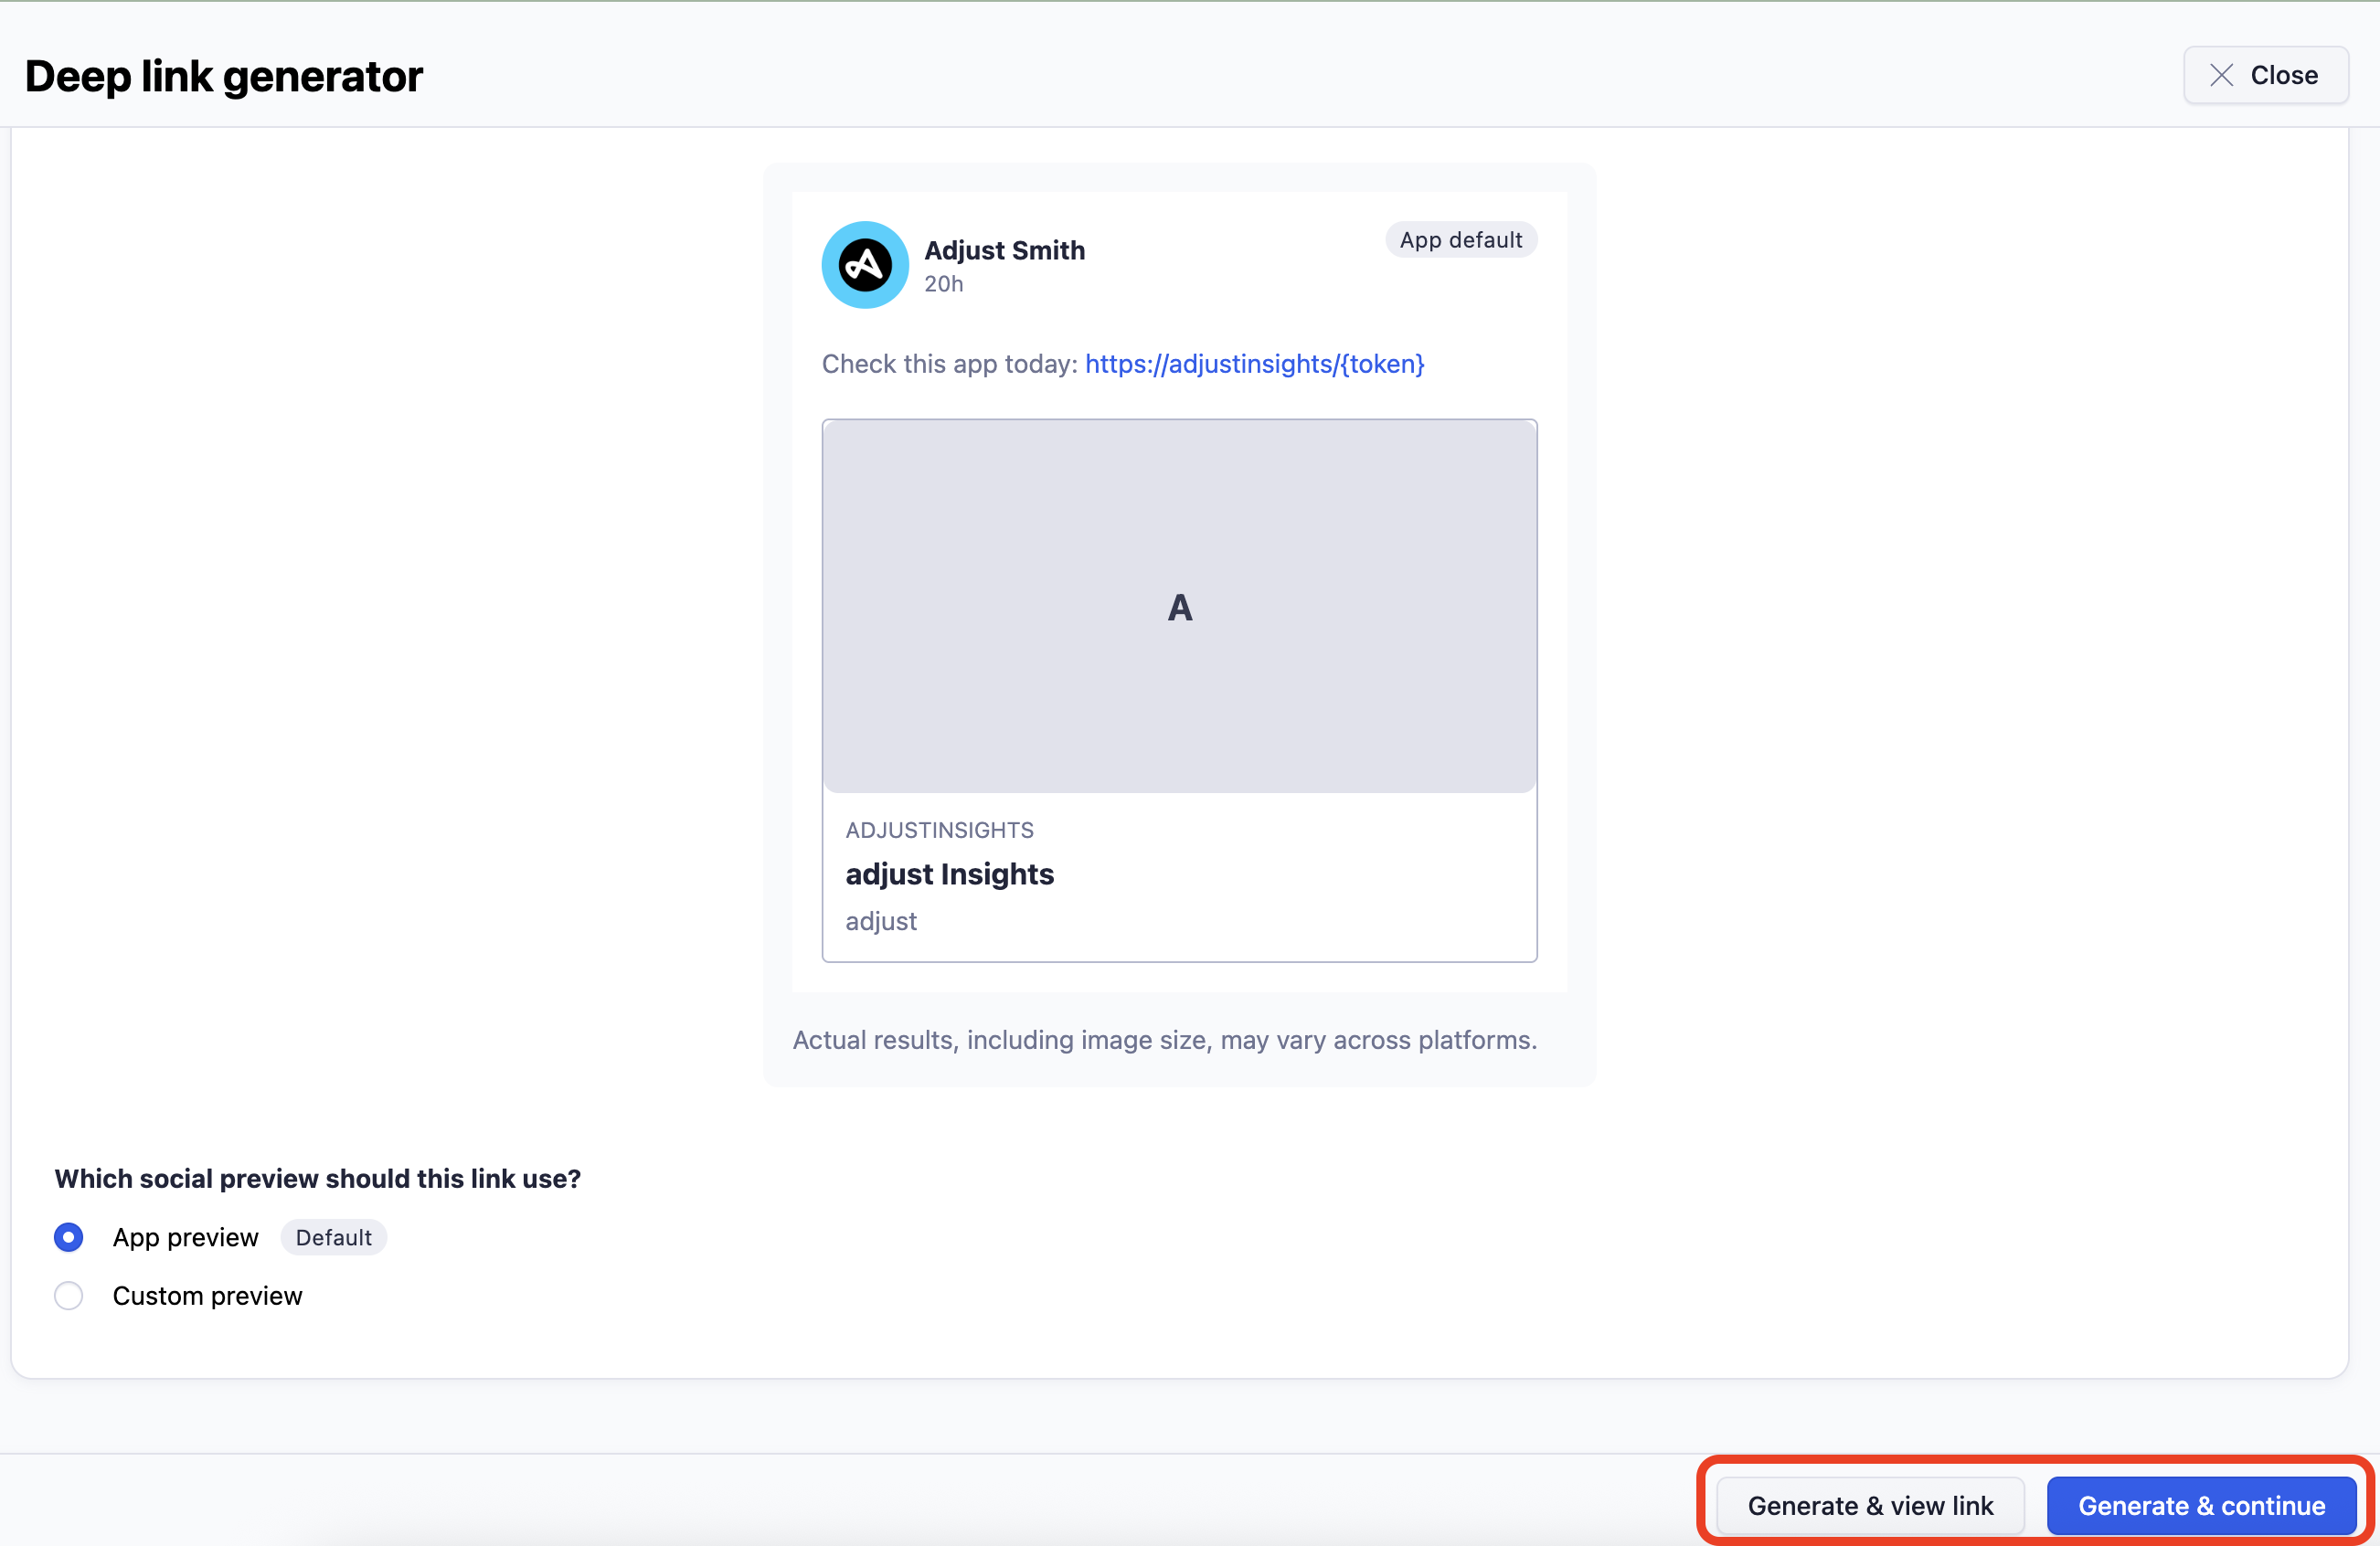Screen dimensions: 2380x1546
Task: Click the Adjust Smith avatar logo icon
Action: (865, 265)
